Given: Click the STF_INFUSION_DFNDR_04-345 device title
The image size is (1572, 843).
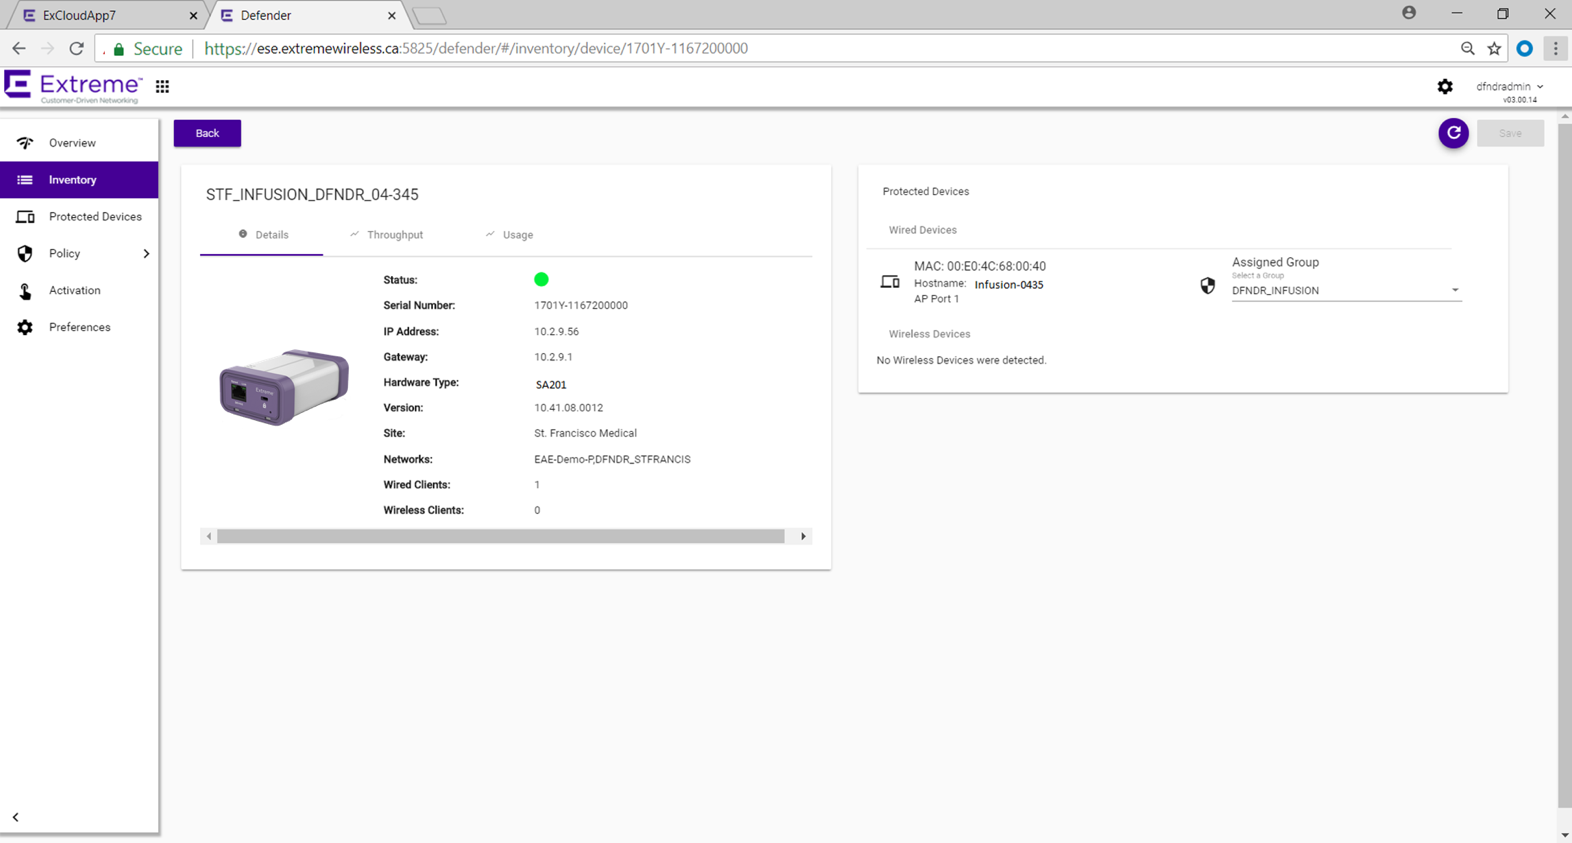Looking at the screenshot, I should pyautogui.click(x=312, y=195).
